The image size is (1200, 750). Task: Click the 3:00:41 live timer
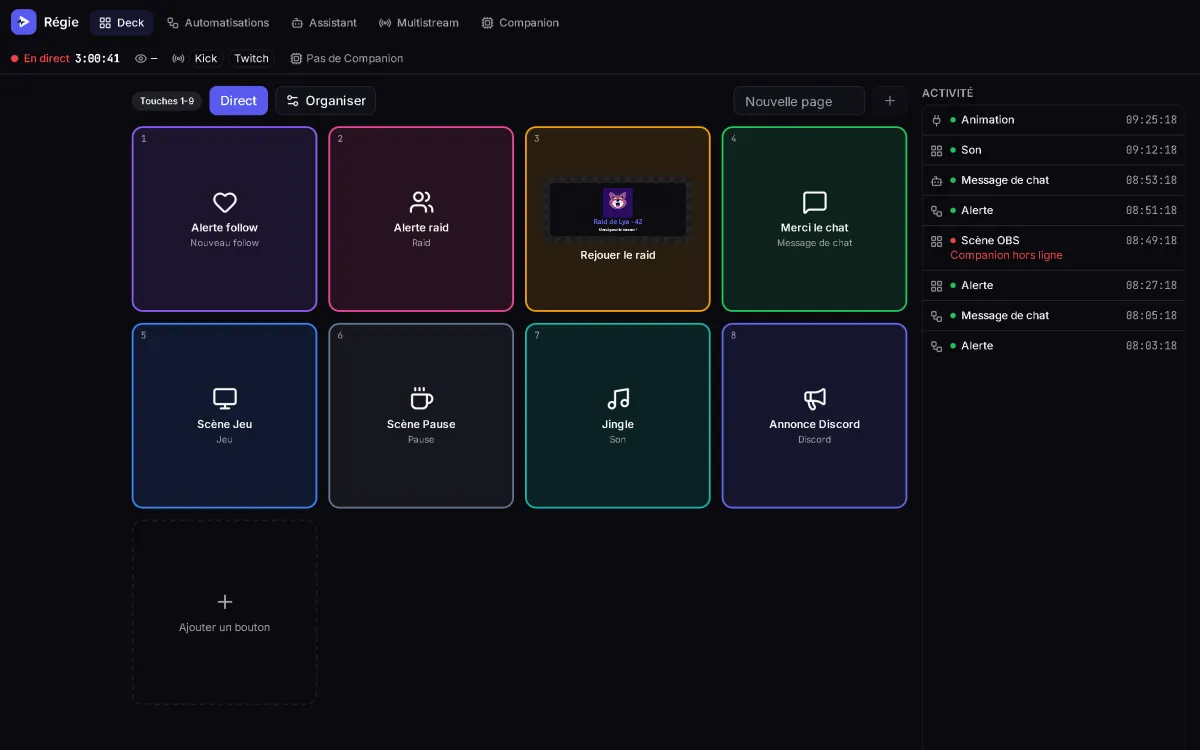pos(97,59)
